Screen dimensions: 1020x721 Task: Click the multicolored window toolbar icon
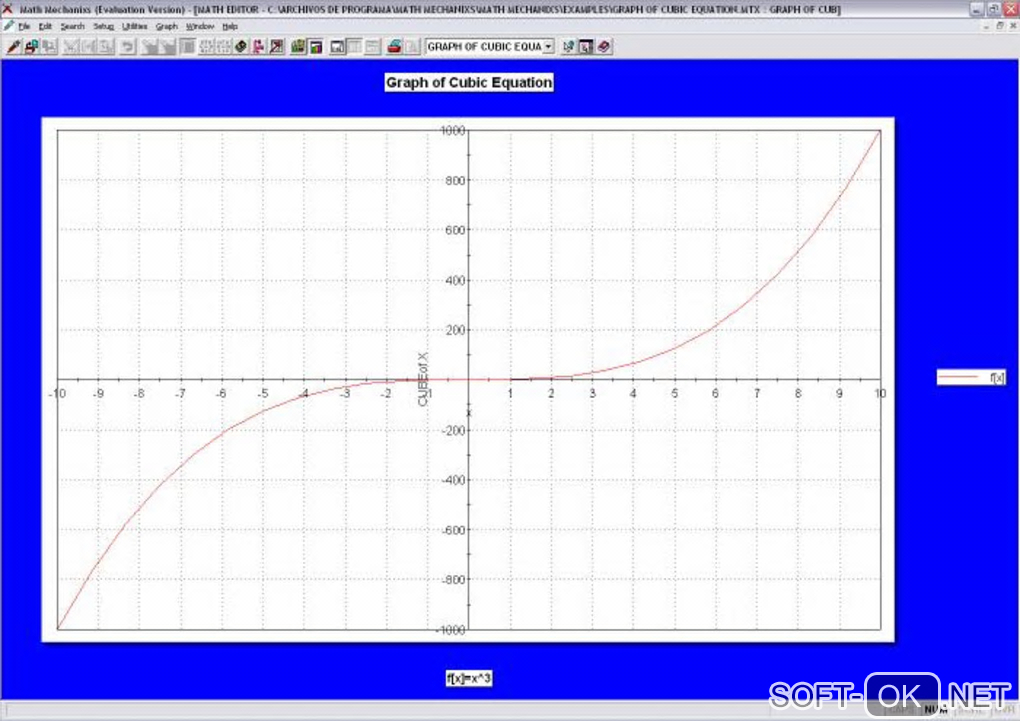tap(316, 46)
